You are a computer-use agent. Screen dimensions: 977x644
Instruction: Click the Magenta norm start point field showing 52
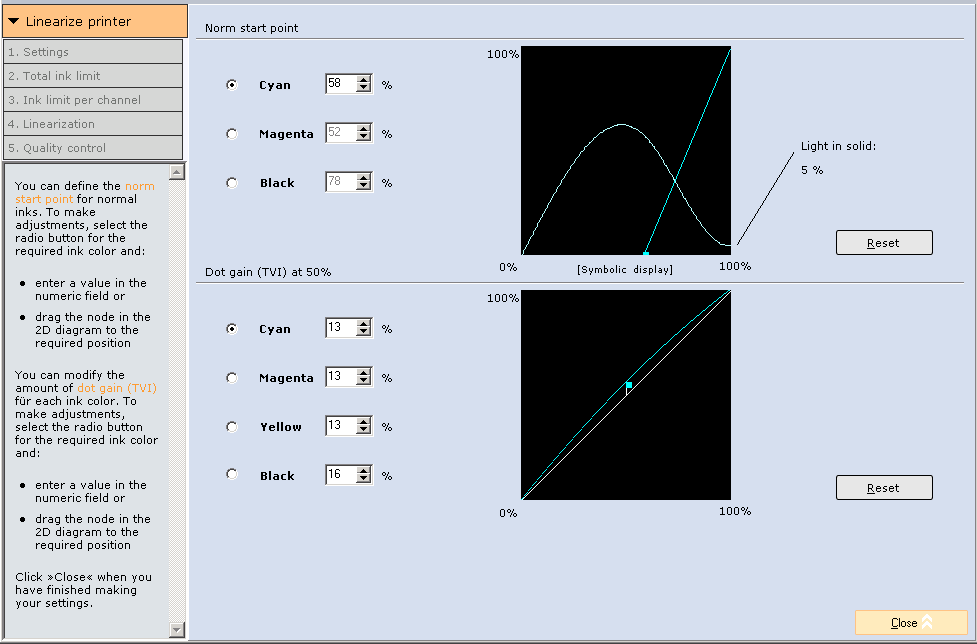pos(340,133)
